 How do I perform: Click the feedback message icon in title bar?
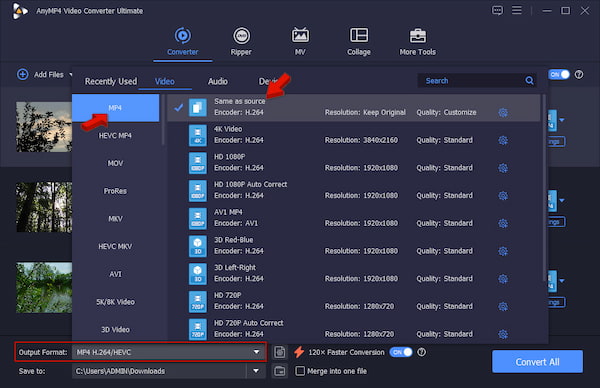[x=497, y=10]
